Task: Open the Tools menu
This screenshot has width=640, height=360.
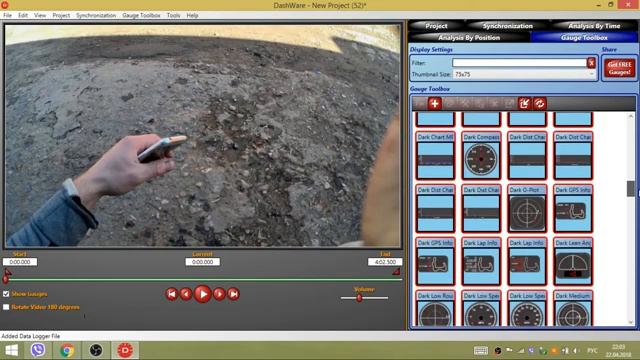Action: [x=173, y=15]
